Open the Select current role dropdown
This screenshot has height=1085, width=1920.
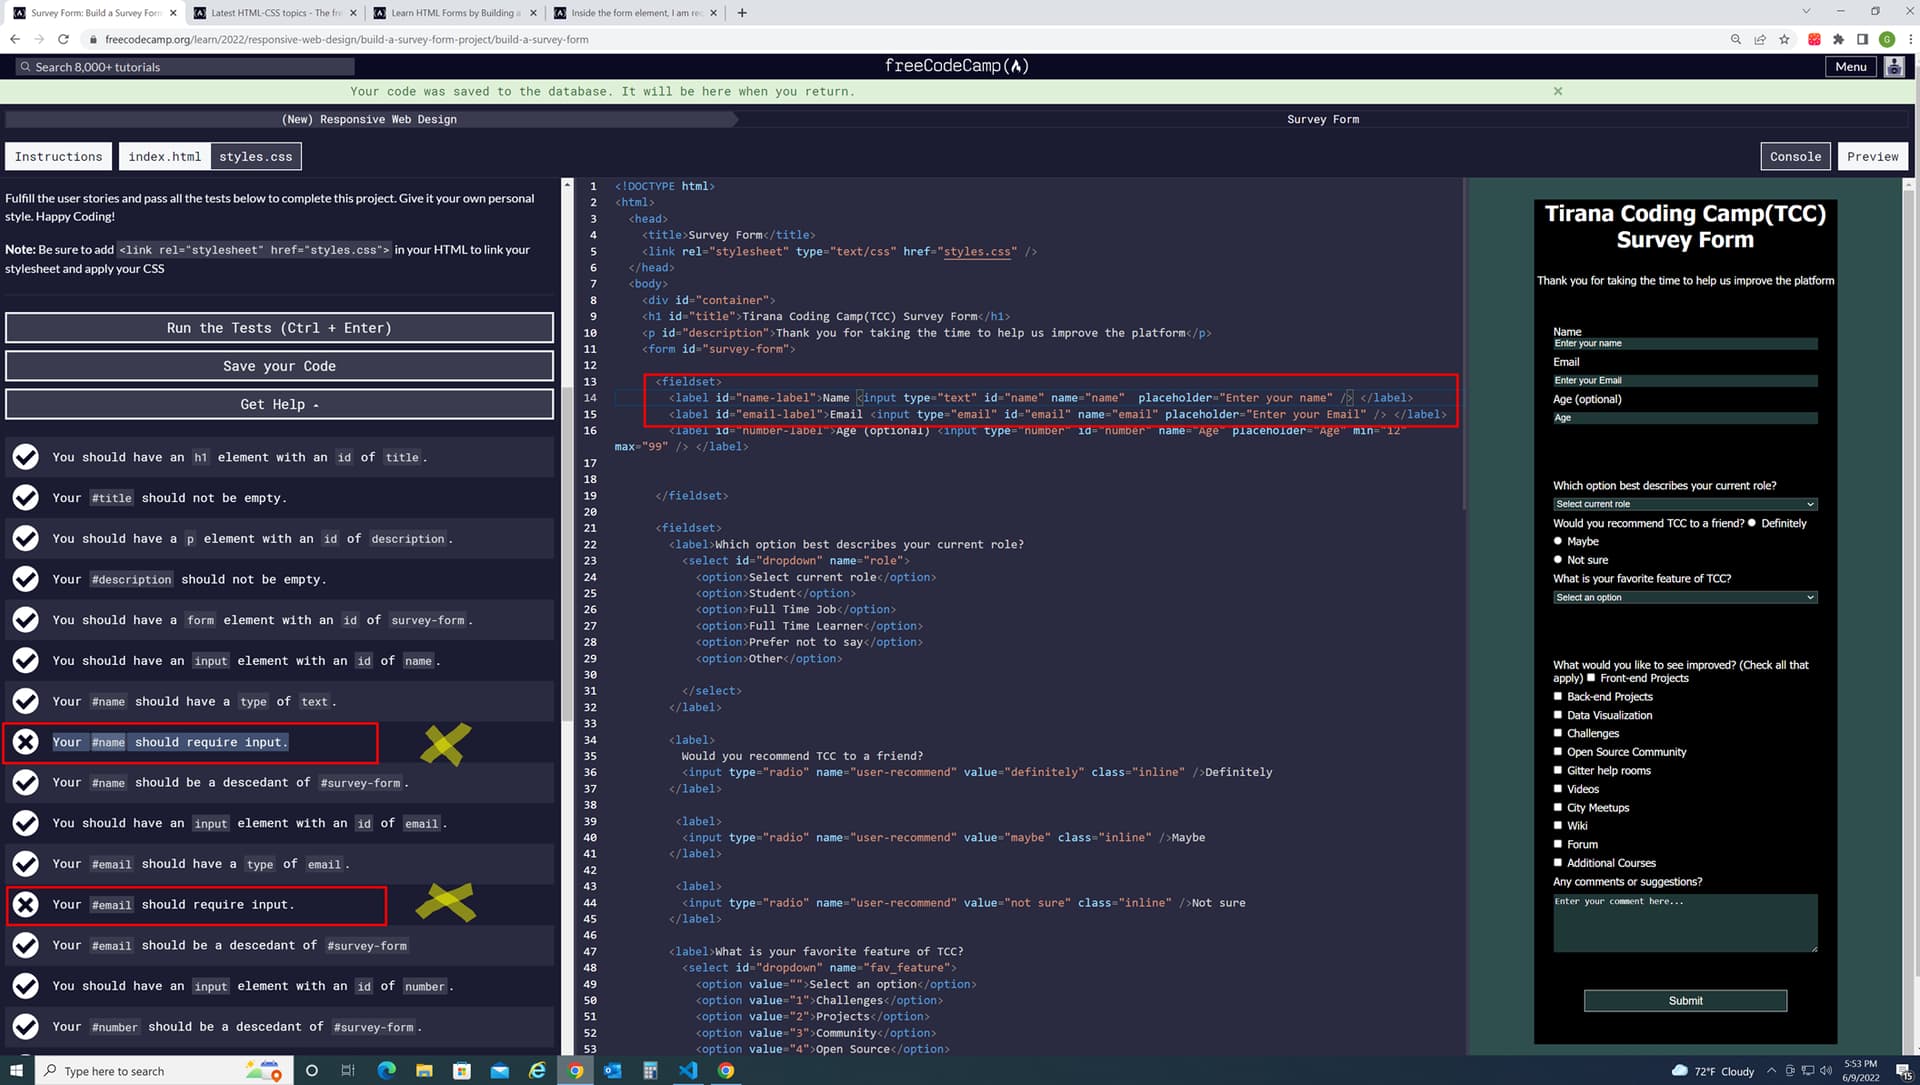[1685, 504]
